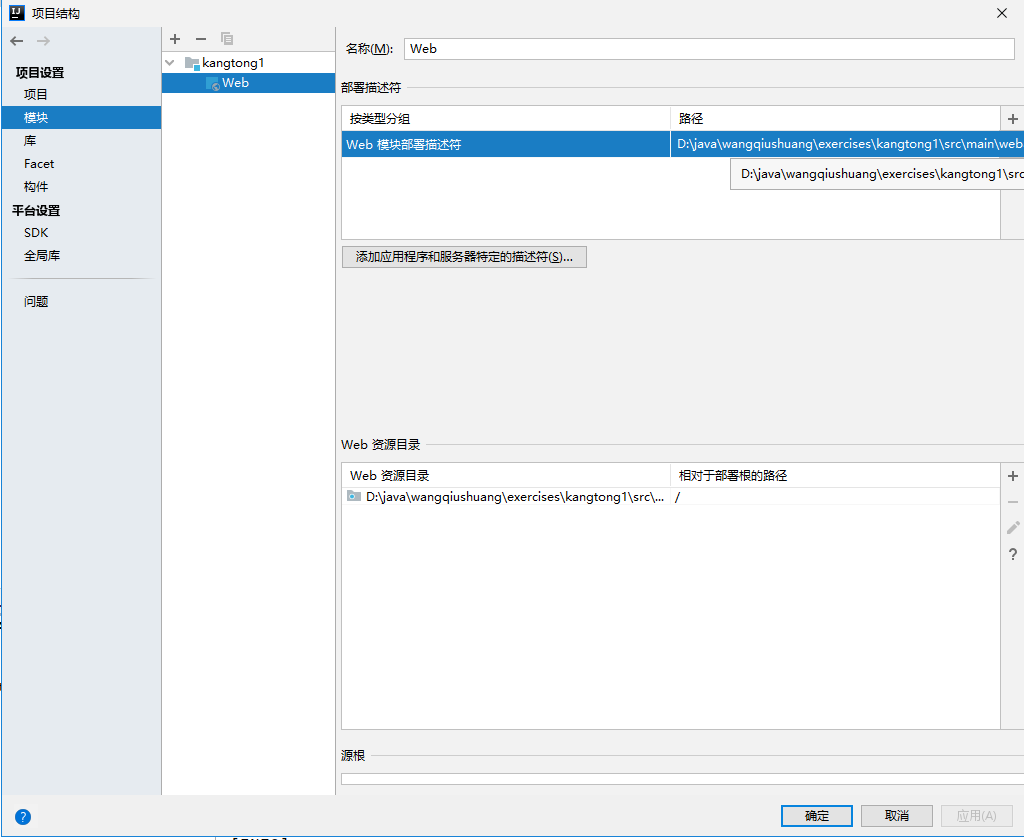
Task: Select the Web facet under kangtong1
Action: click(235, 83)
